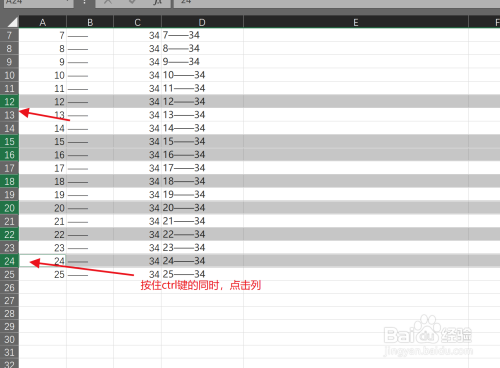Click cell D8 showing '8——34'
The height and width of the screenshot is (368, 500).
[x=202, y=49]
